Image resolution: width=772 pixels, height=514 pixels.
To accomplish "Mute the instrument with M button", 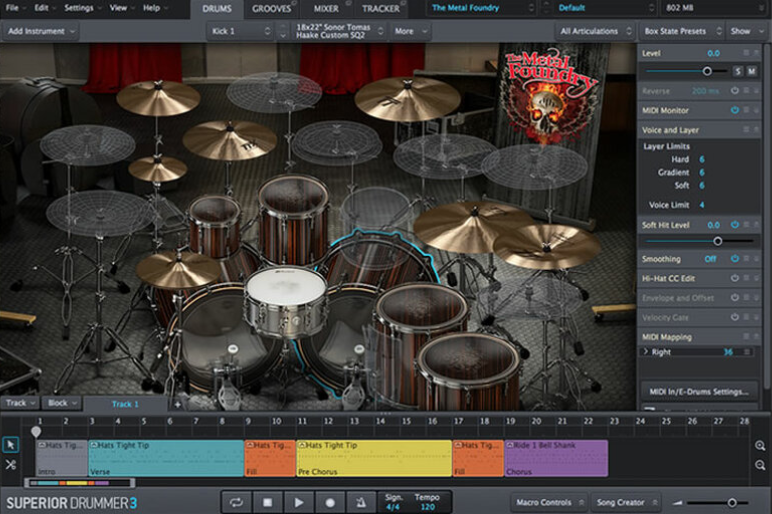I will [751, 71].
